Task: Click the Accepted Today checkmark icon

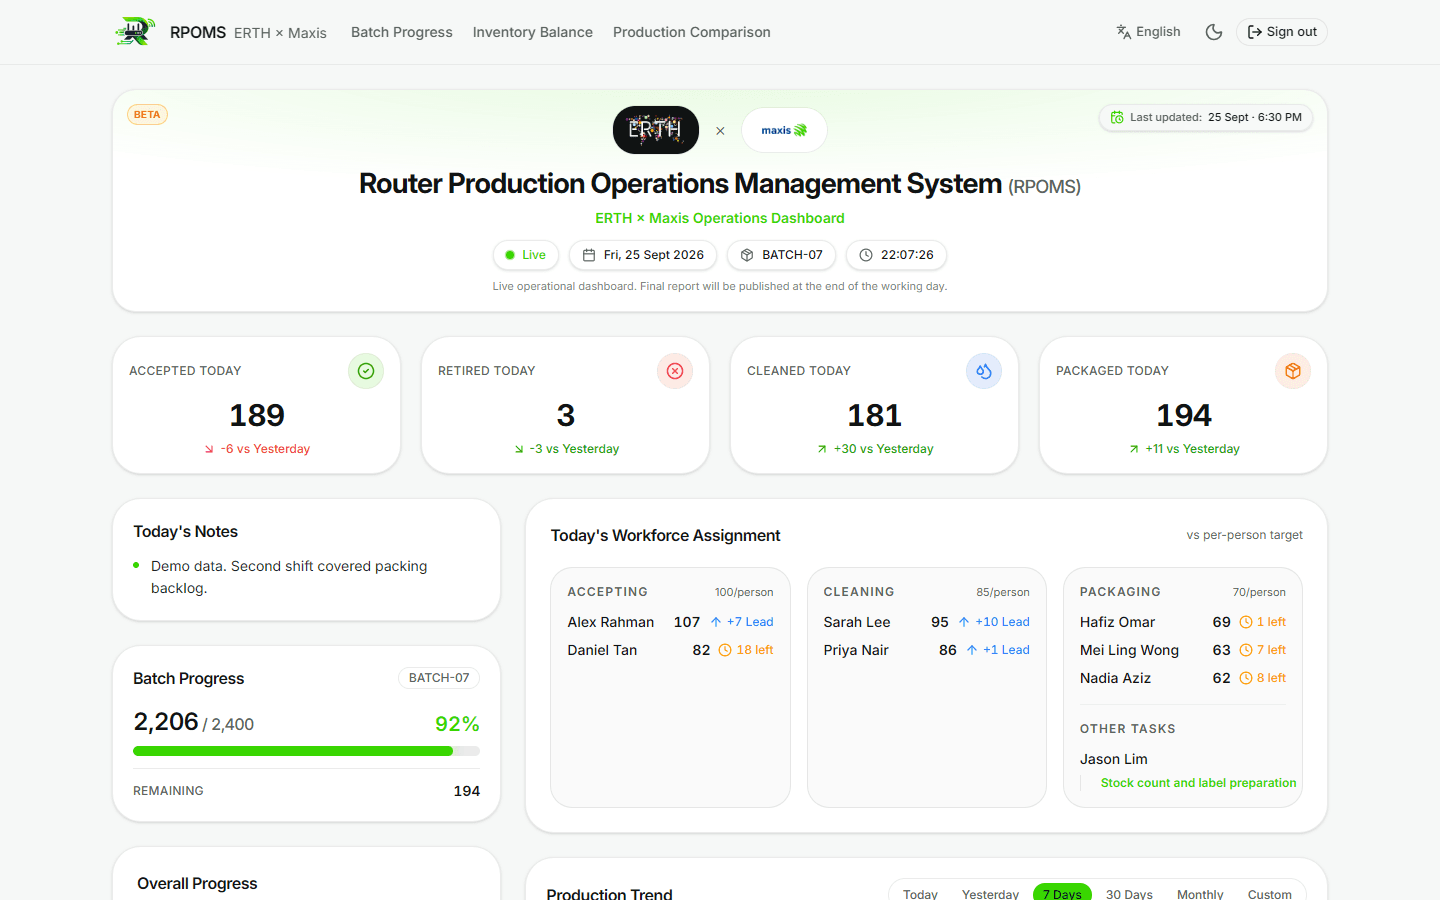Action: click(366, 371)
